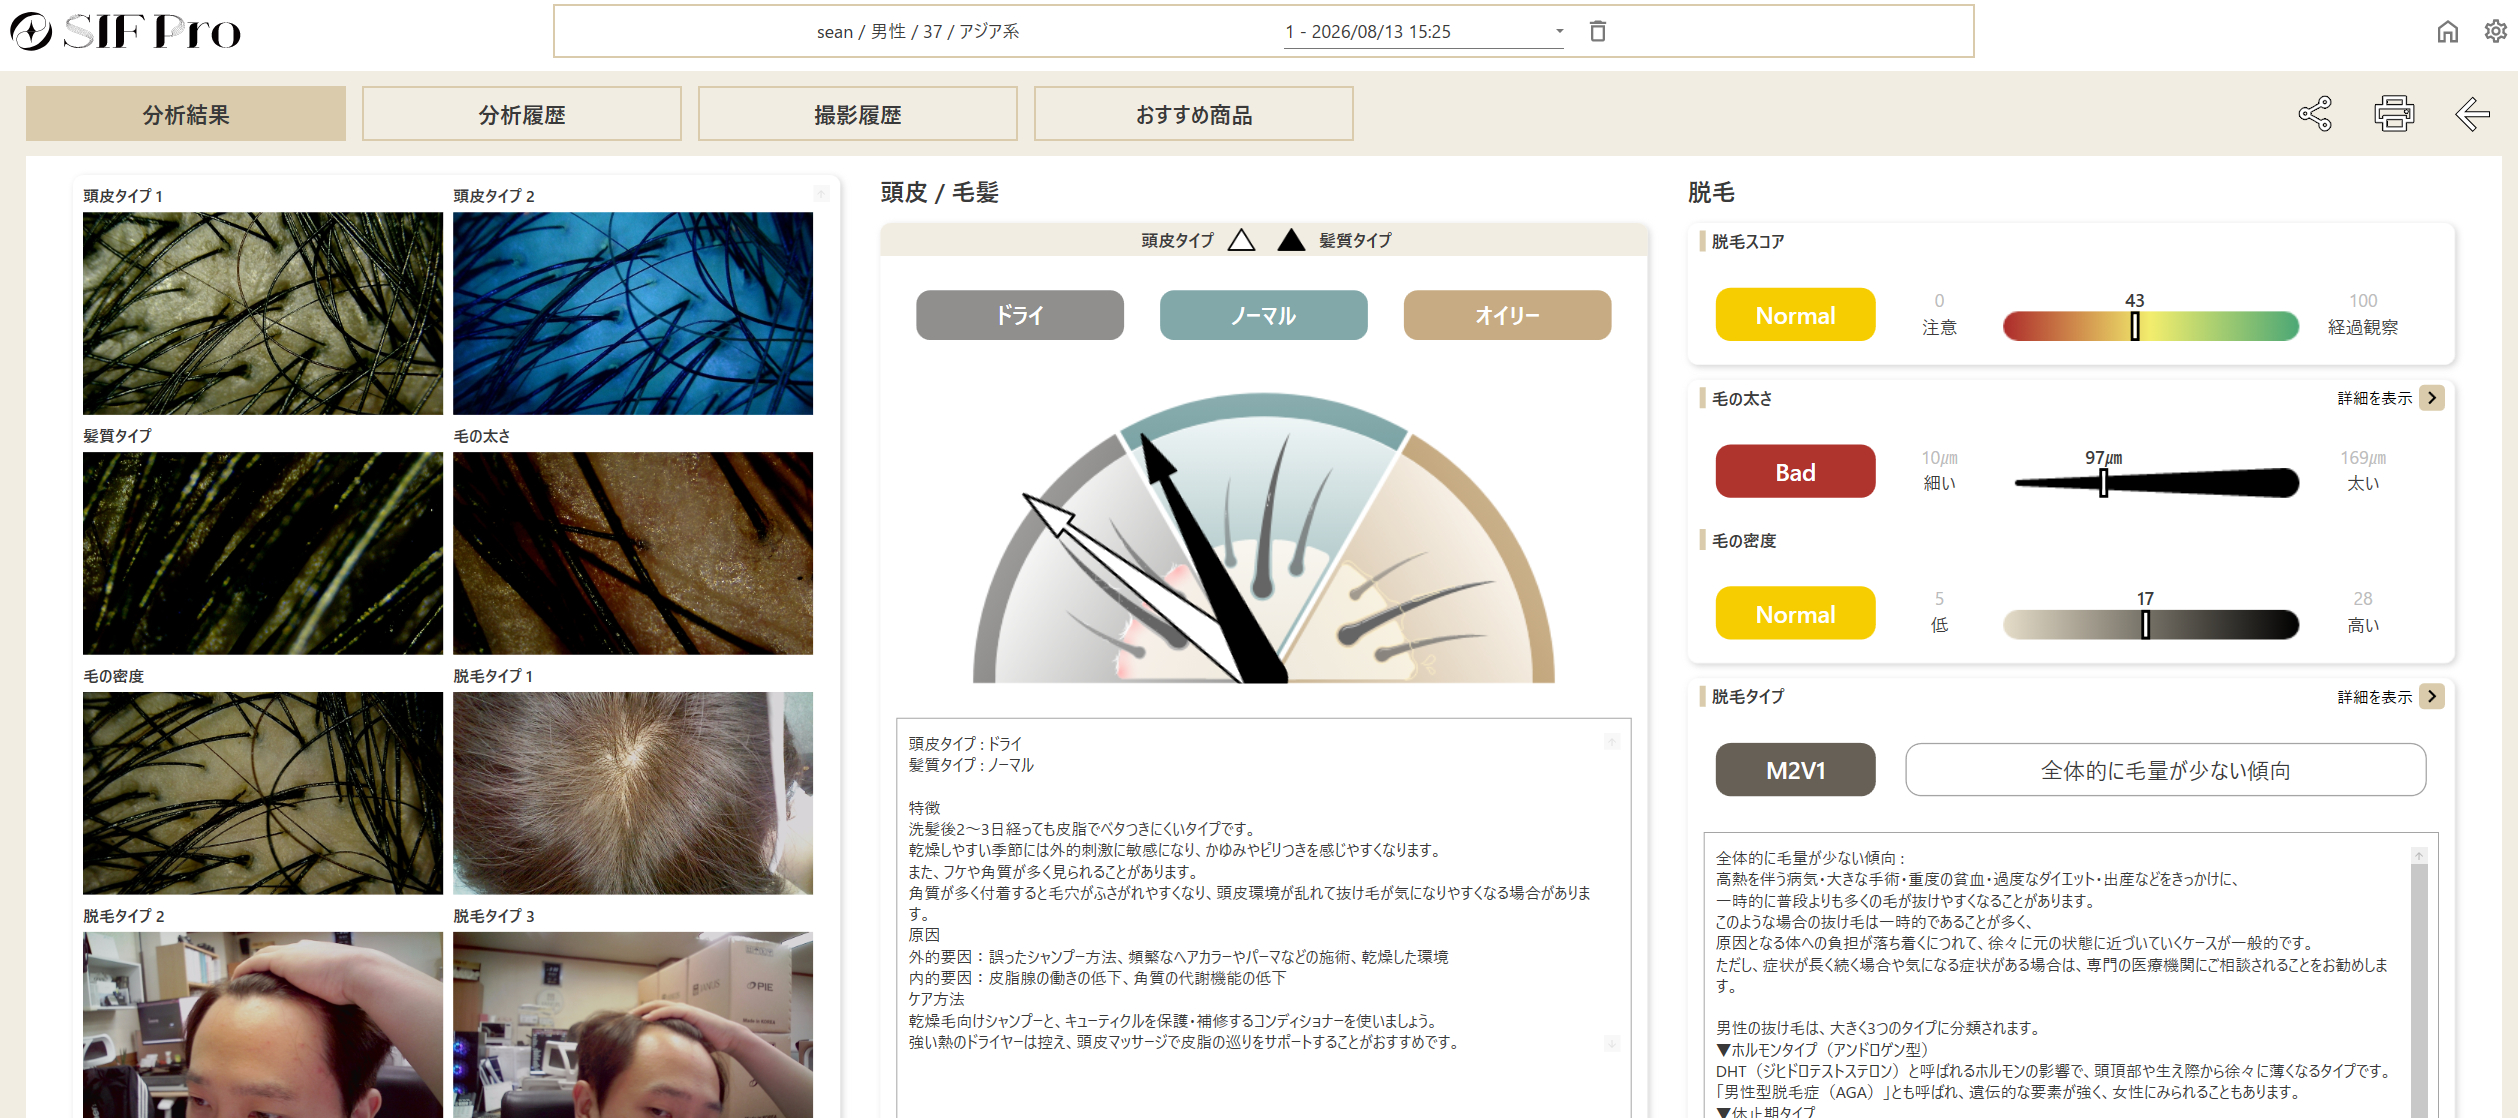Click the M2V1 hair loss type badge
The width and height of the screenshot is (2518, 1118).
tap(1796, 770)
